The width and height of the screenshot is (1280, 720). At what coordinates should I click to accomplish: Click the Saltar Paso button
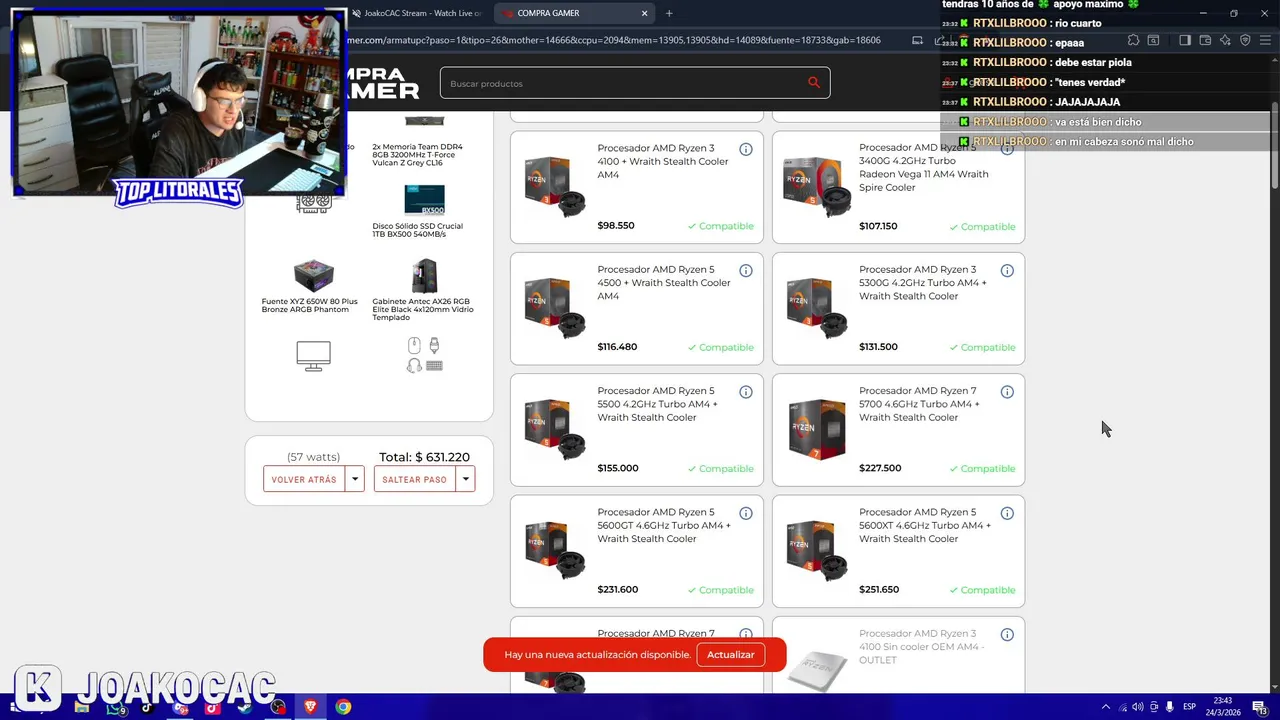(415, 479)
